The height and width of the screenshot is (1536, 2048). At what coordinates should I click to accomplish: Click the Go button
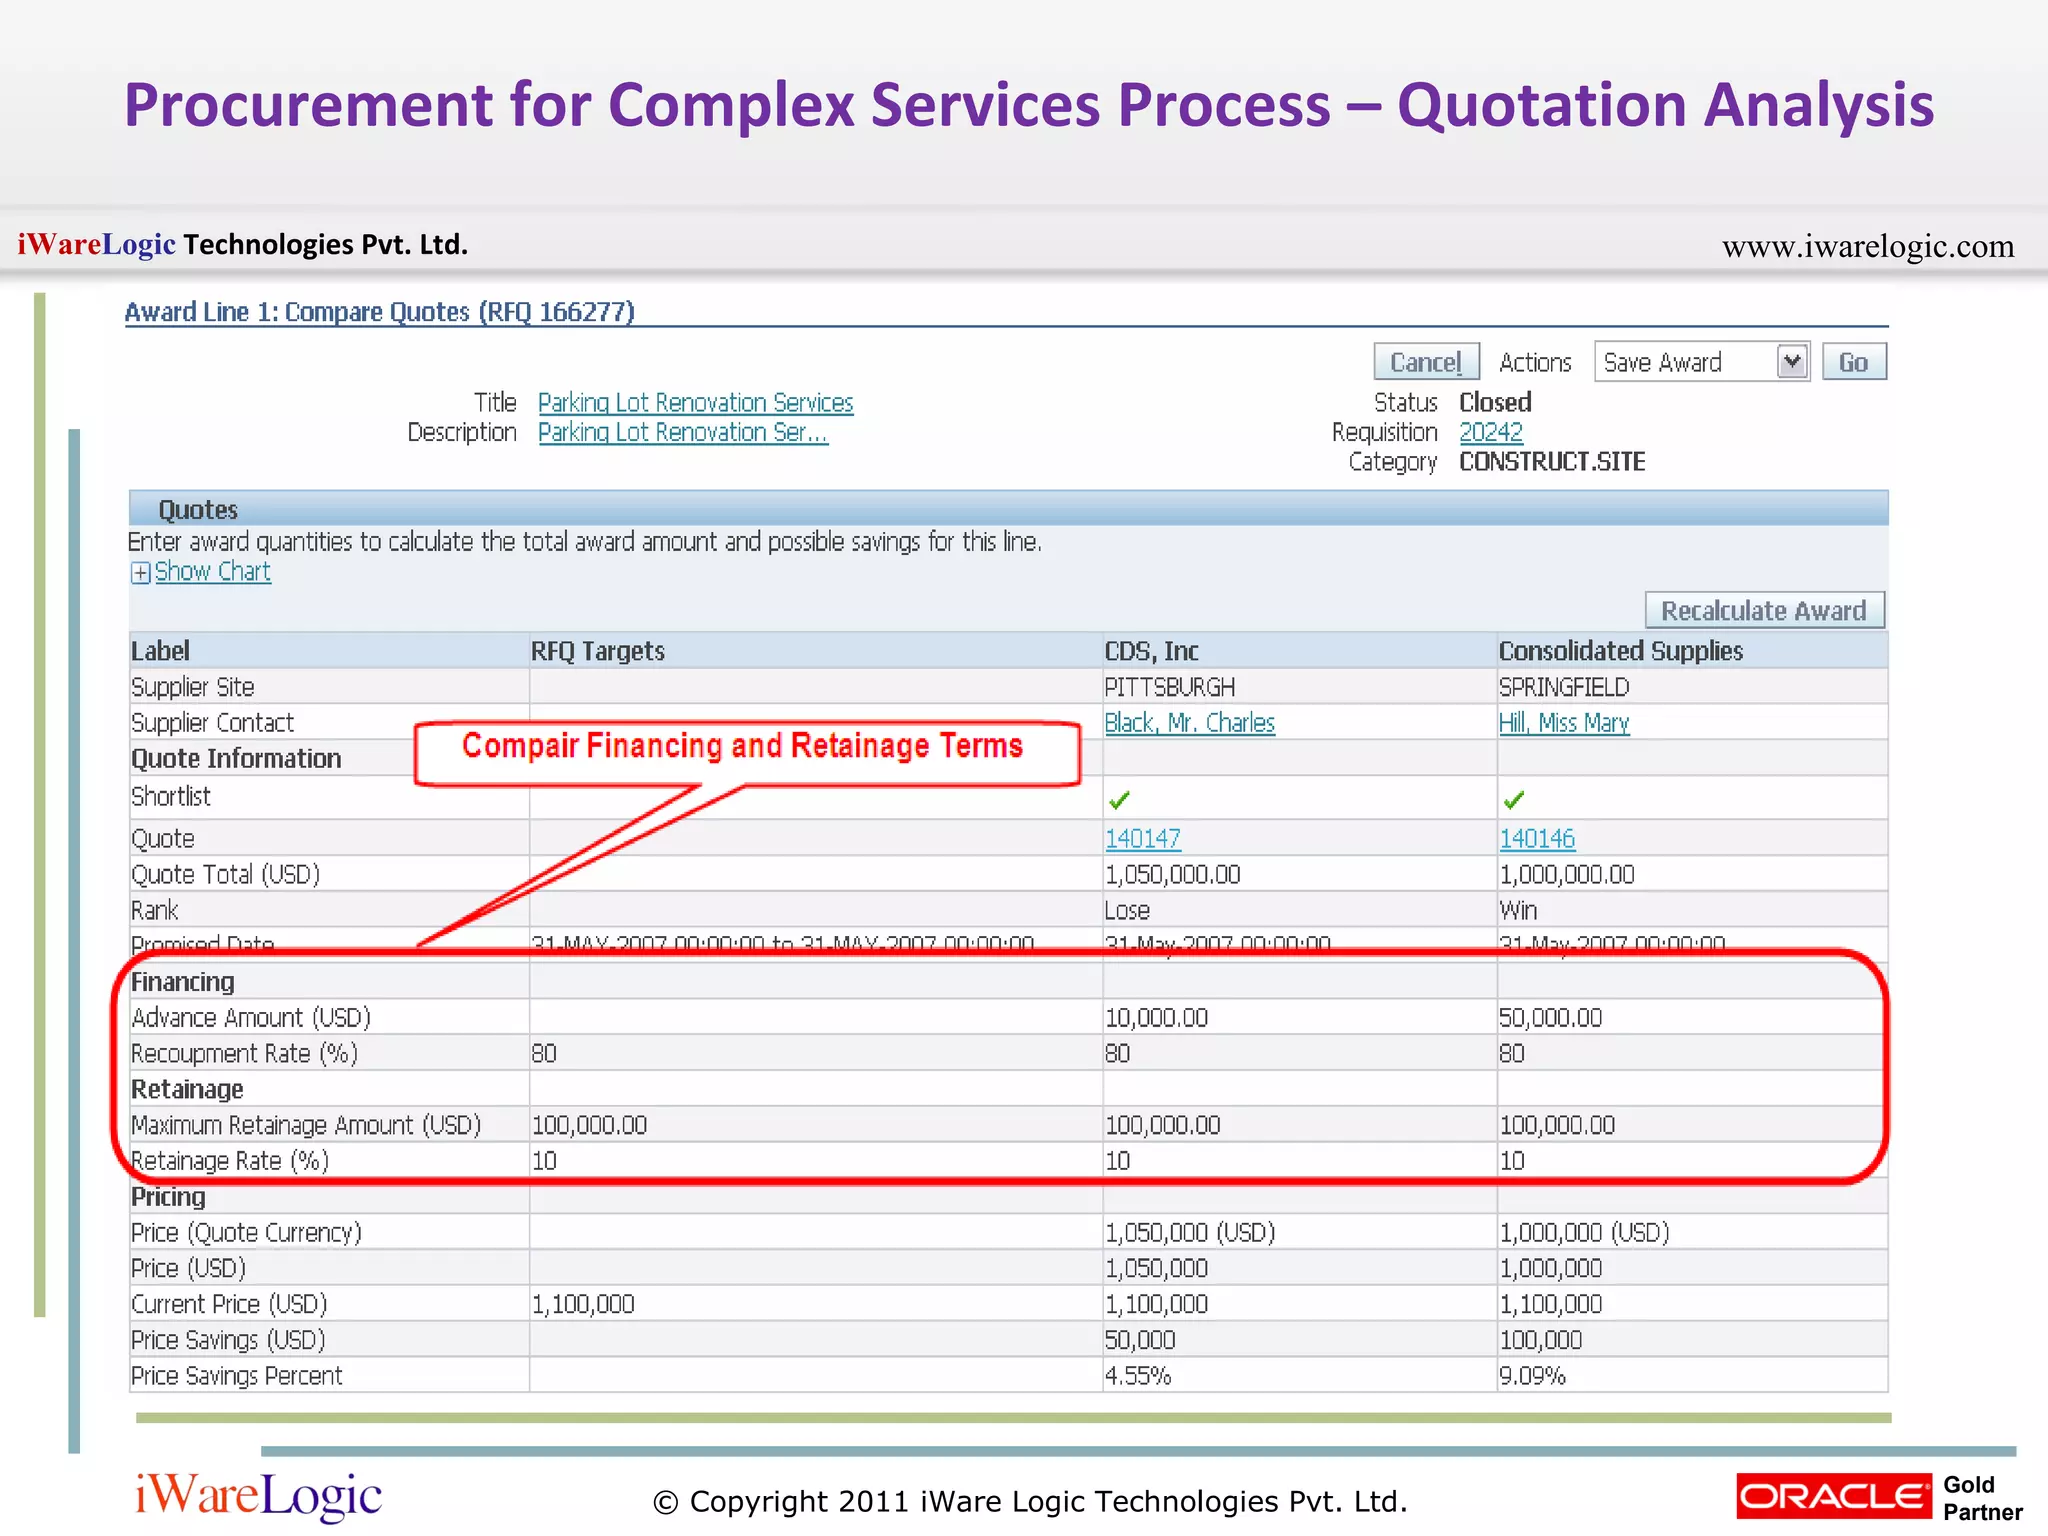[1854, 362]
